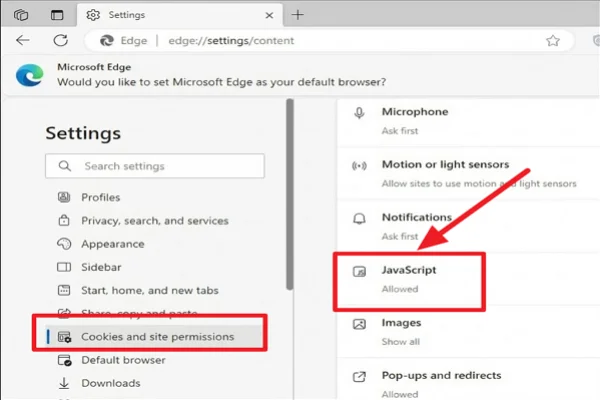Go back using the back arrow
This screenshot has height=400, width=600.
click(x=23, y=40)
